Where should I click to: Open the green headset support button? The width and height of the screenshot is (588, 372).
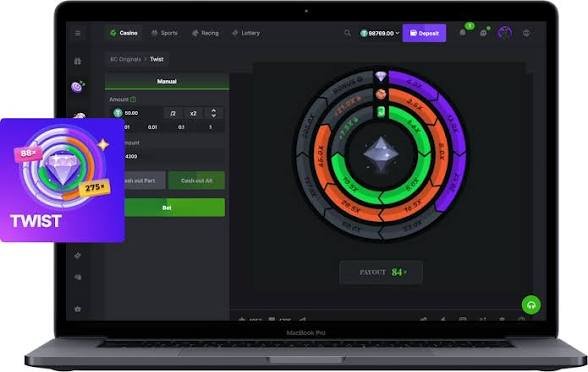point(531,304)
